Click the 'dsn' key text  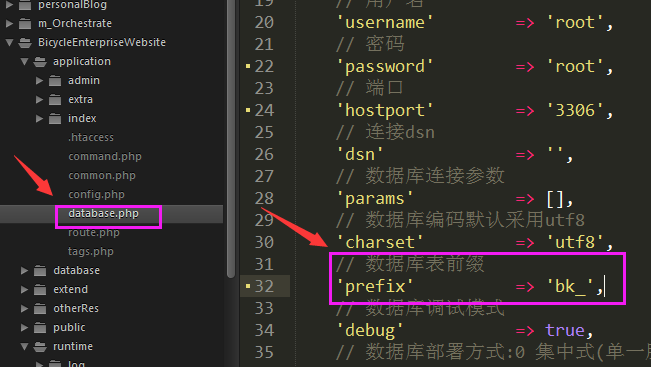tap(360, 154)
